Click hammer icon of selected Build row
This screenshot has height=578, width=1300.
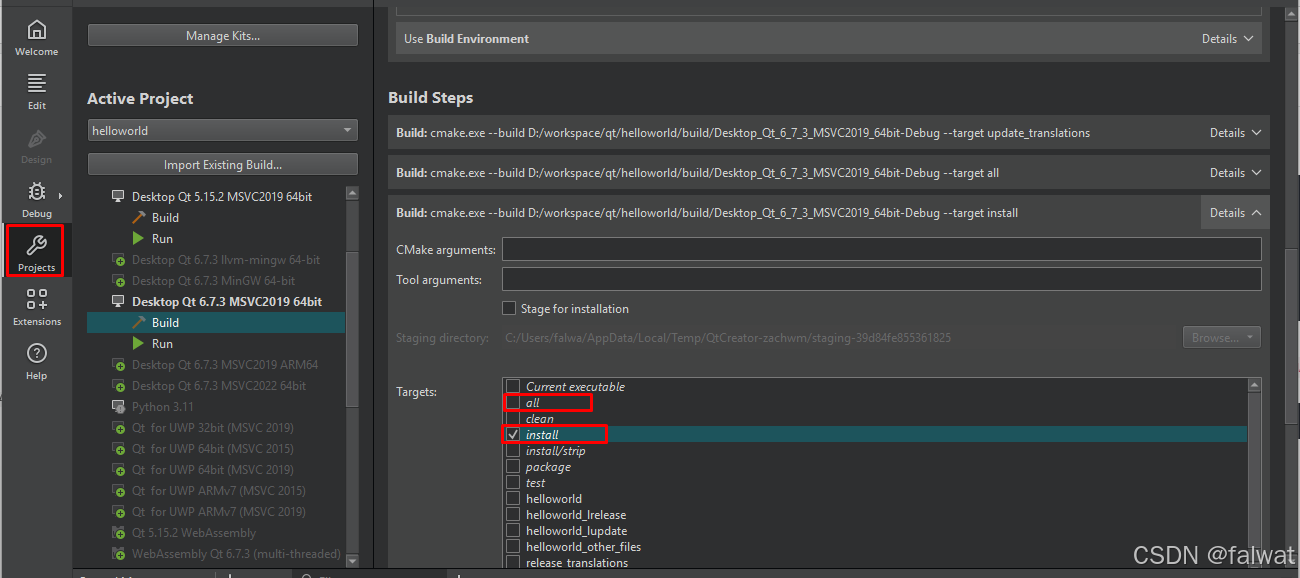[139, 323]
